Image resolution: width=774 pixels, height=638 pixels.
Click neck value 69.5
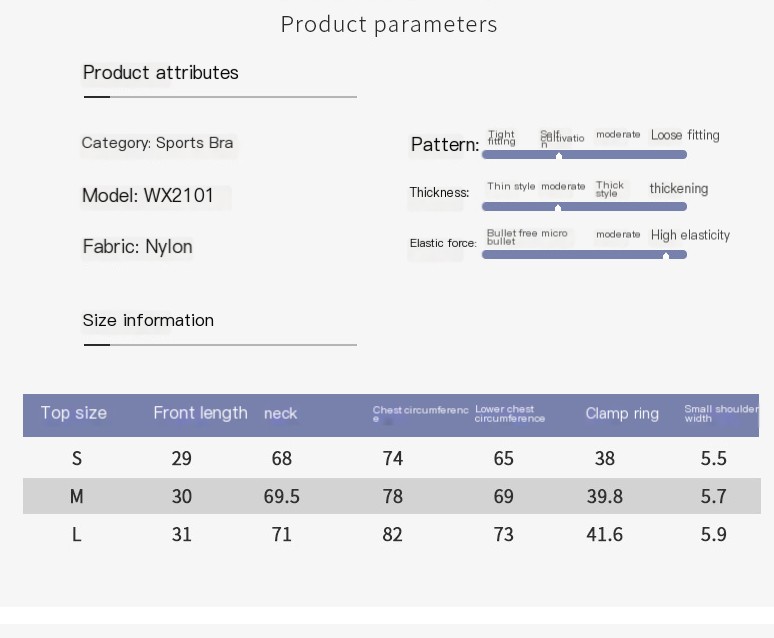point(281,496)
